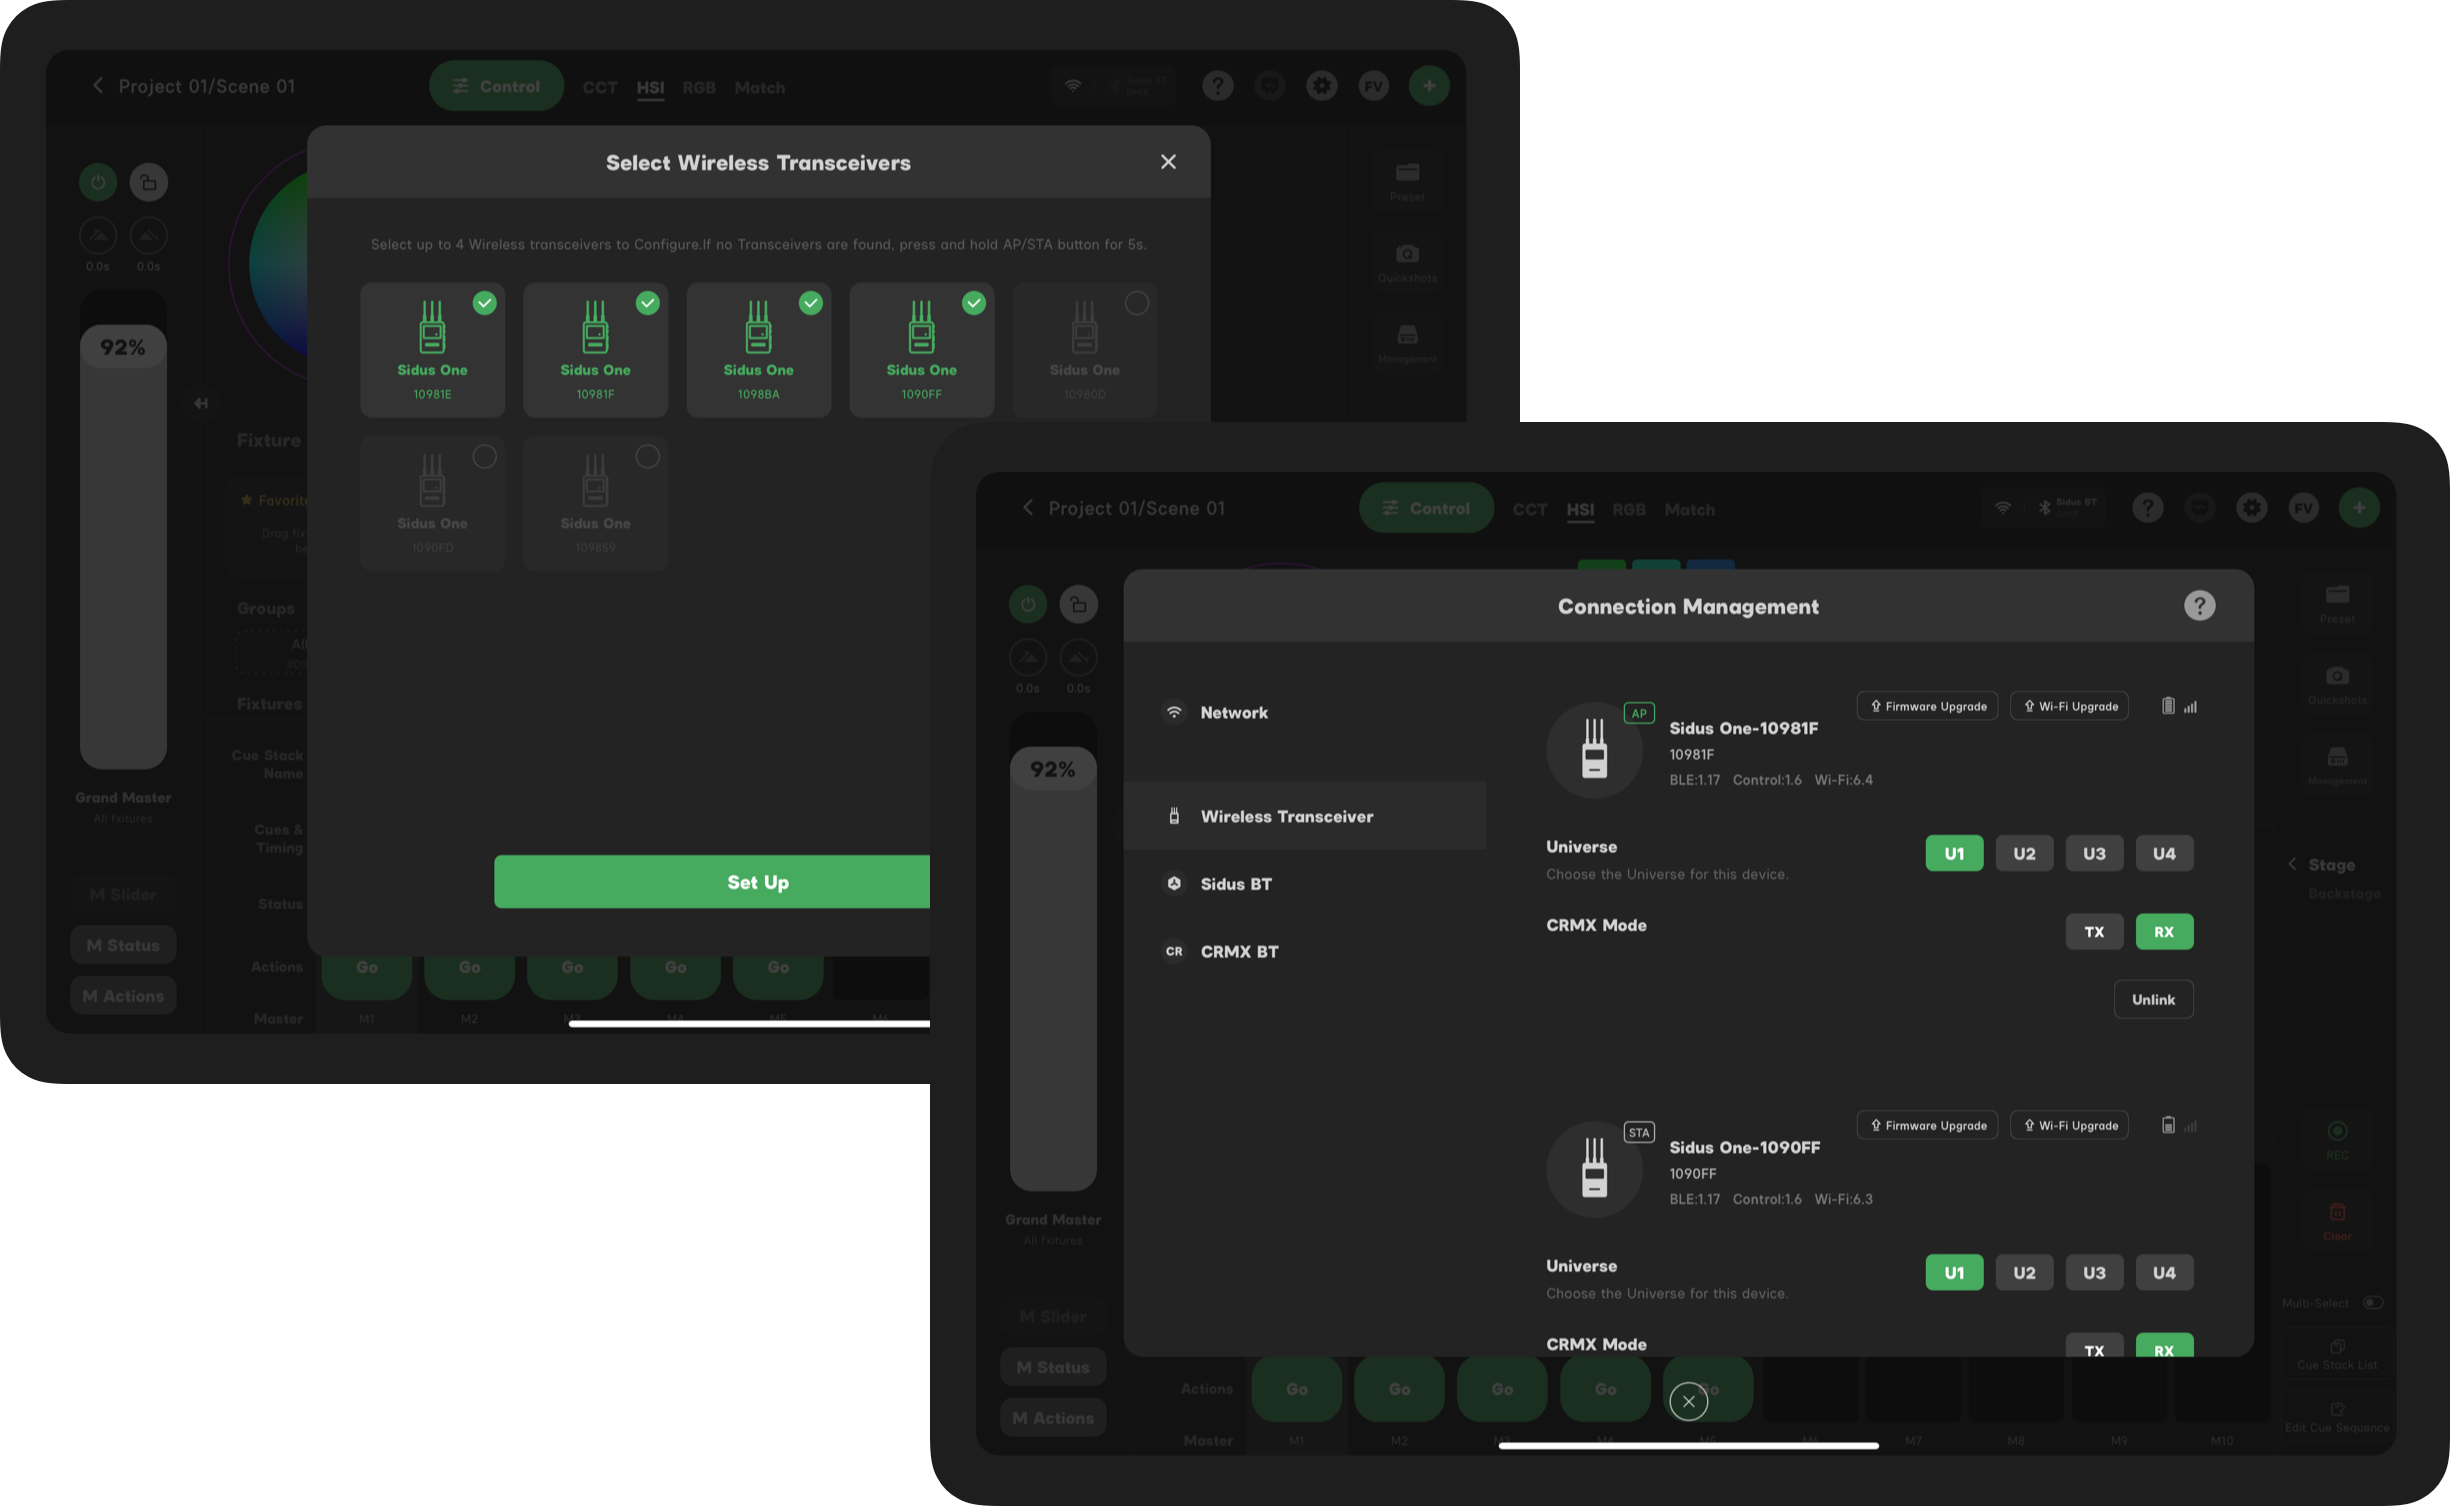The height and width of the screenshot is (1506, 2450).
Task: Switch to the CCT tab in the front window
Action: tap(1528, 509)
